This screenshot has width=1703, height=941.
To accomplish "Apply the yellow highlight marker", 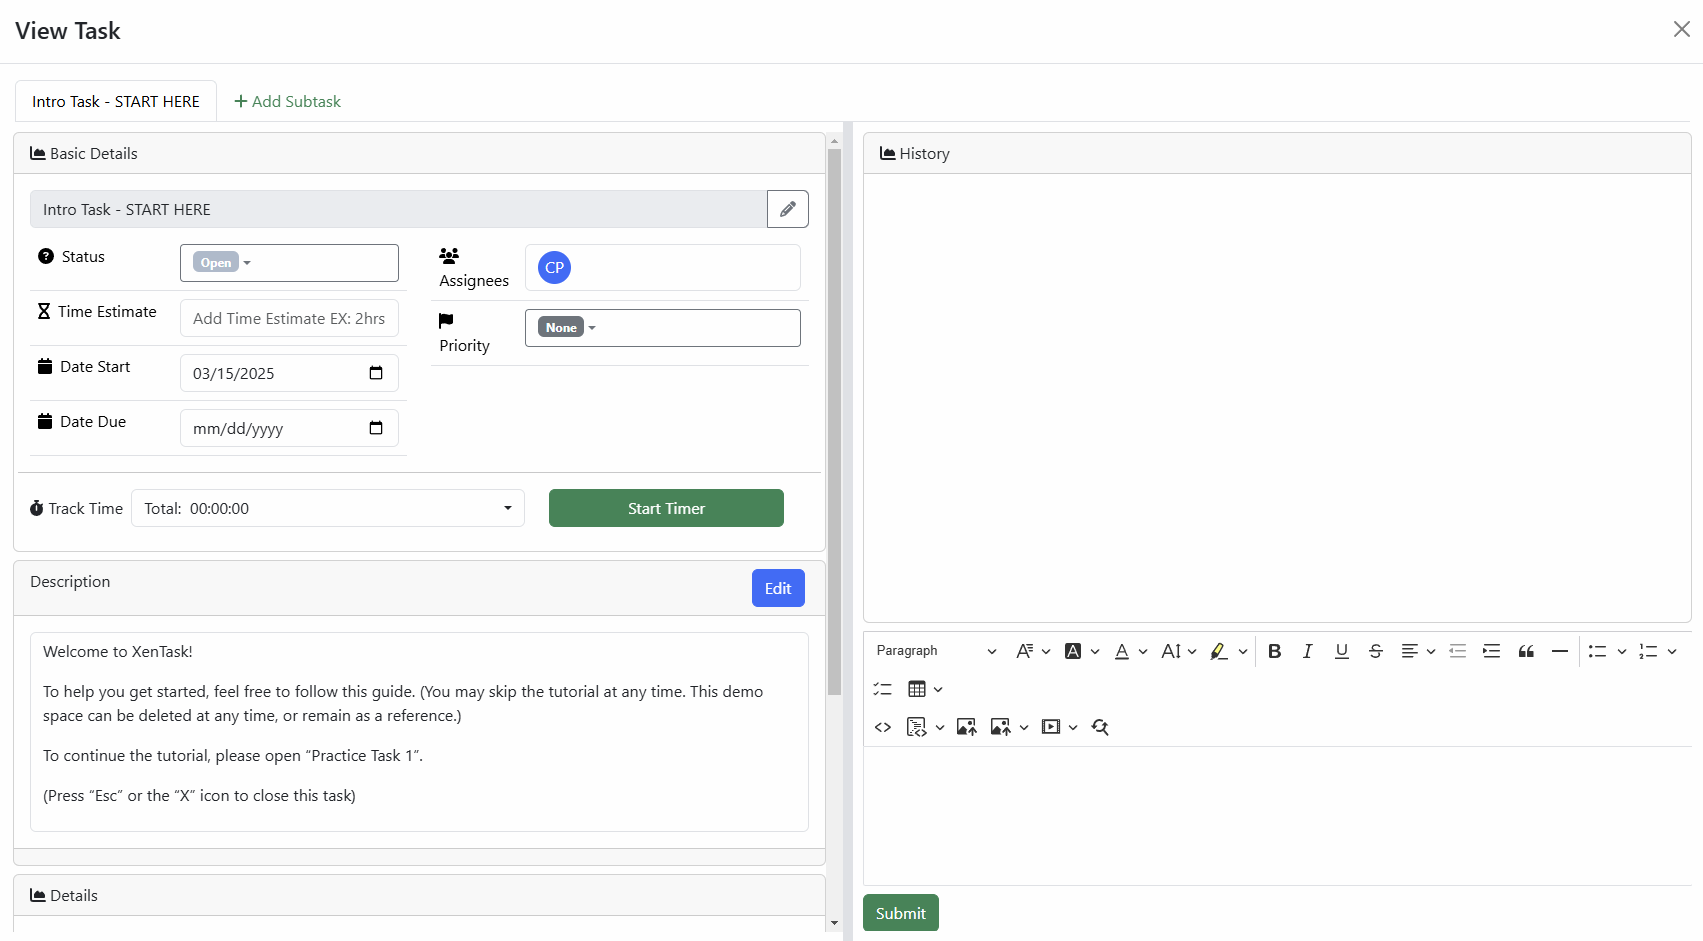I will click(1218, 651).
